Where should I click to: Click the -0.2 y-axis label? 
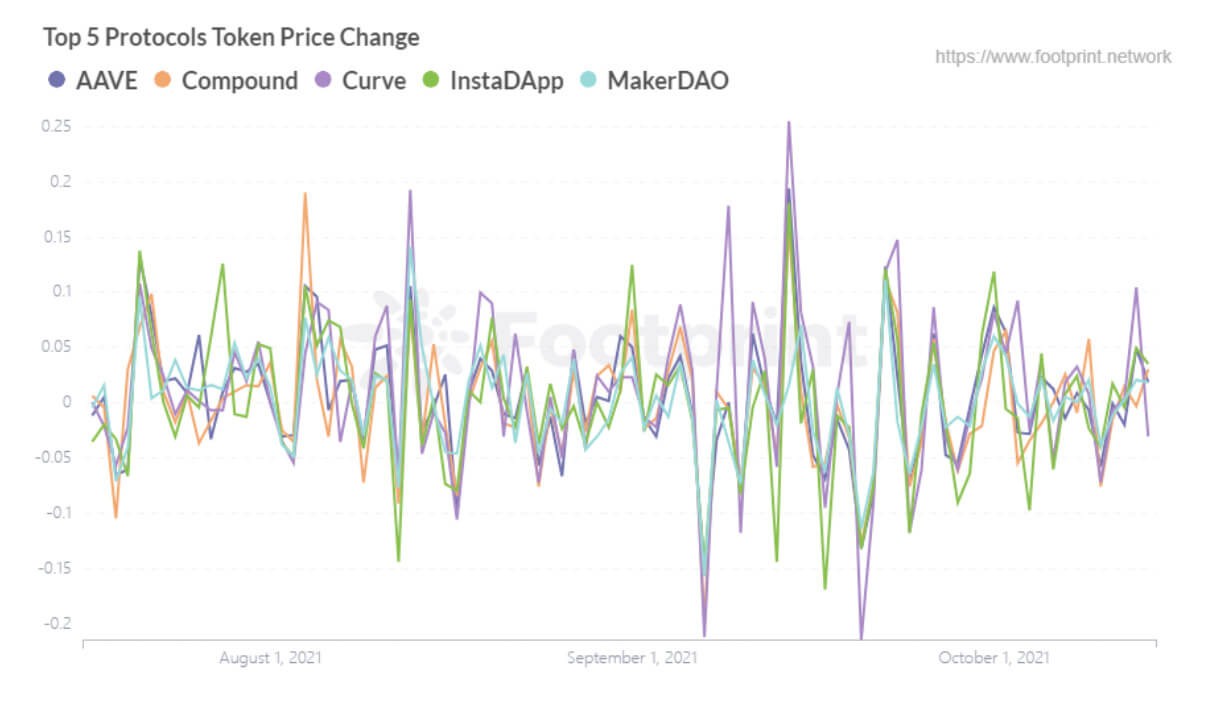click(56, 623)
